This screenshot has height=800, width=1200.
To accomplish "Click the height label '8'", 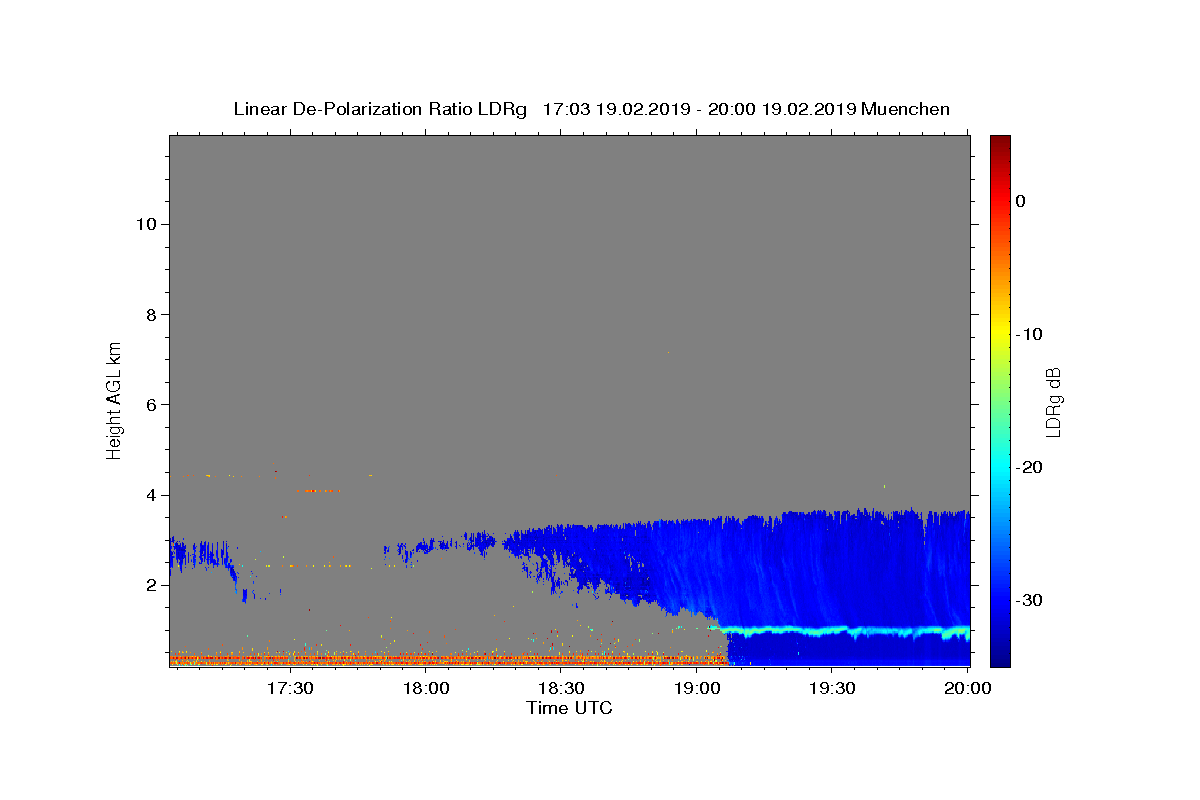I will pyautogui.click(x=150, y=314).
